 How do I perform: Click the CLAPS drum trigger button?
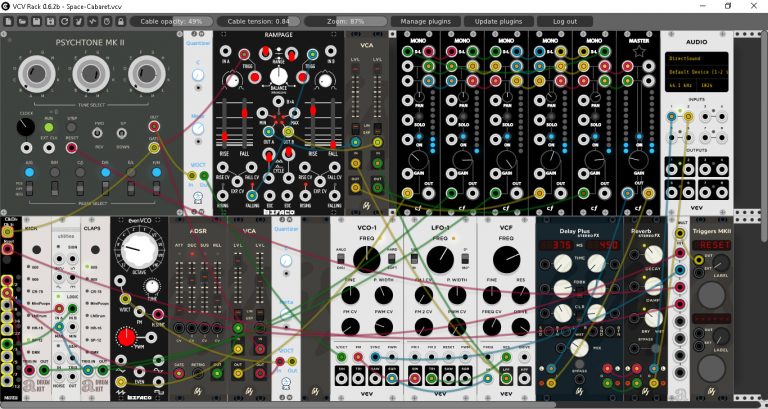click(x=95, y=250)
